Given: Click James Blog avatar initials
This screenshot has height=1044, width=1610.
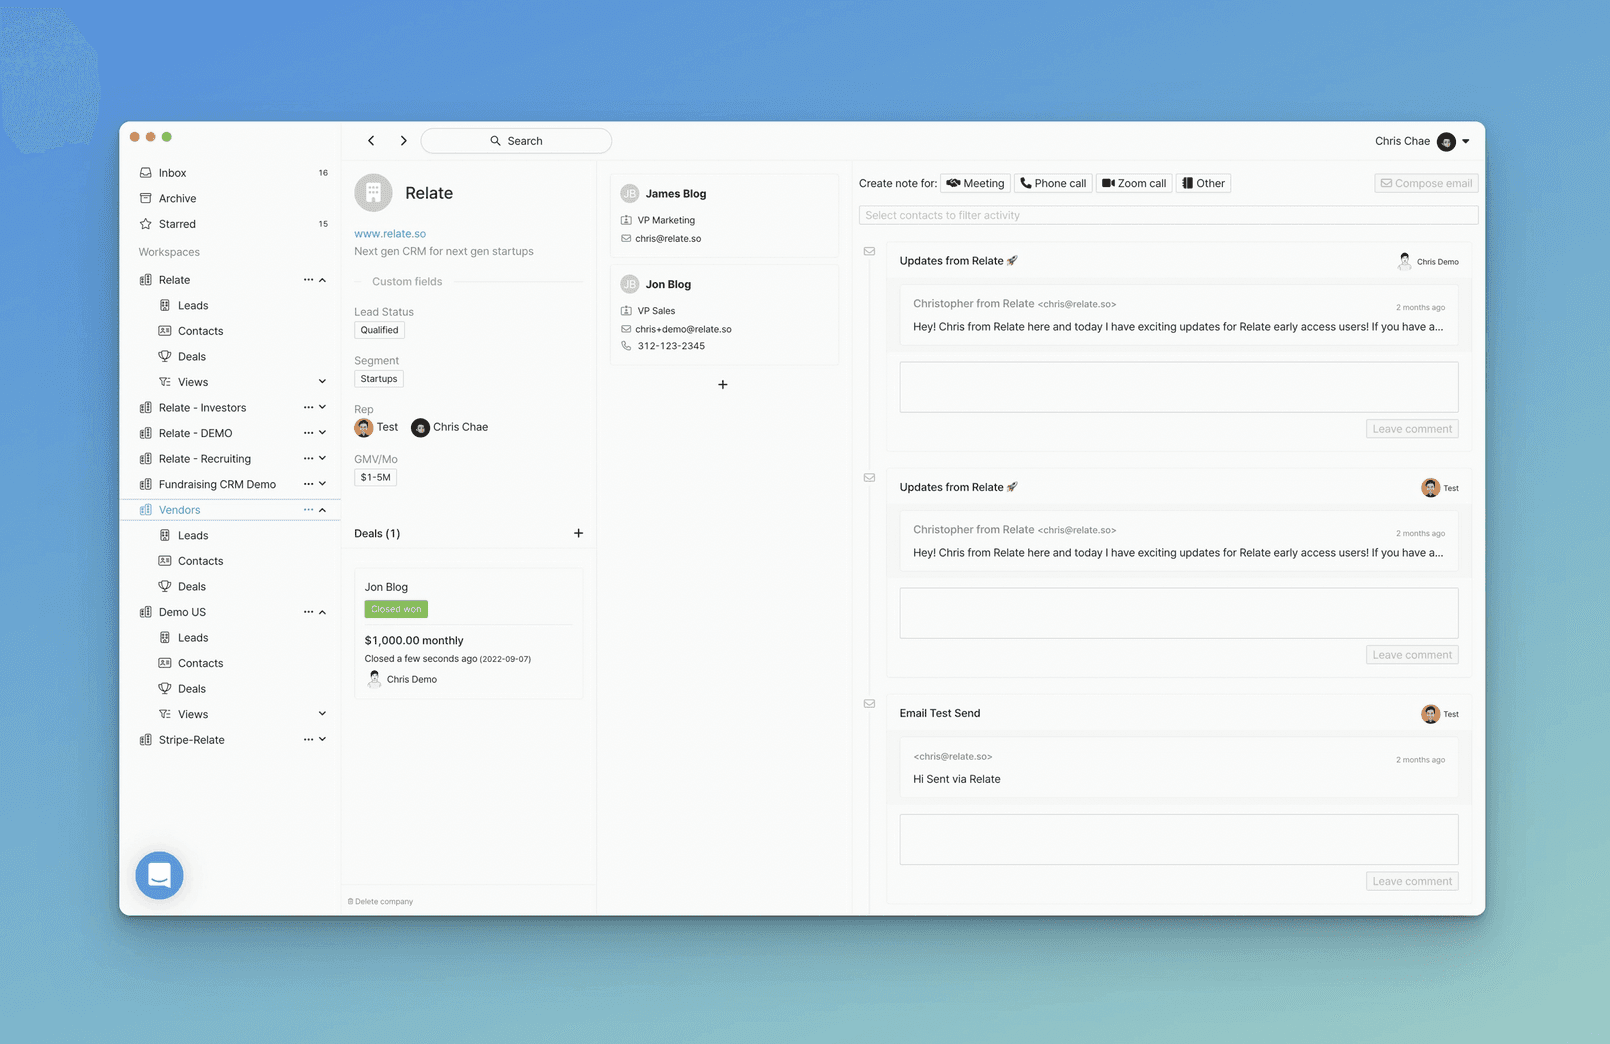Looking at the screenshot, I should click(630, 194).
